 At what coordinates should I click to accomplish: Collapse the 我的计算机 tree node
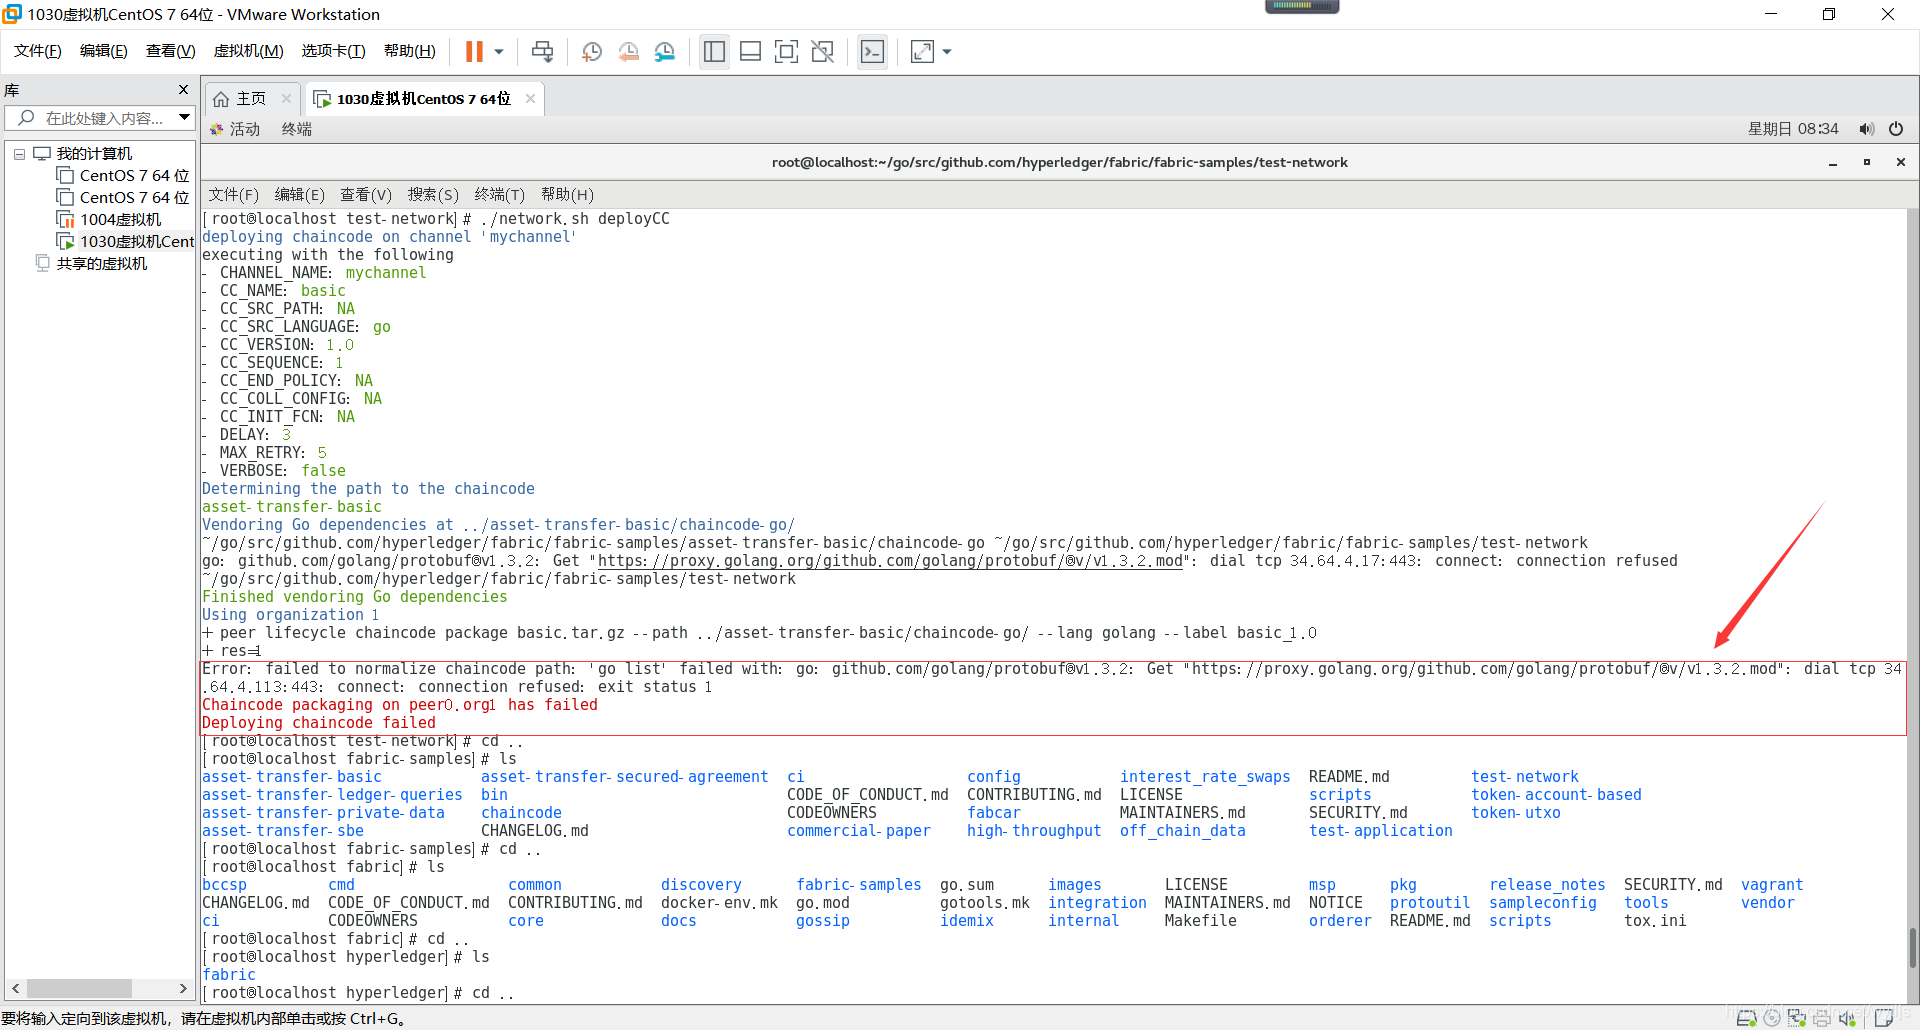pos(19,154)
